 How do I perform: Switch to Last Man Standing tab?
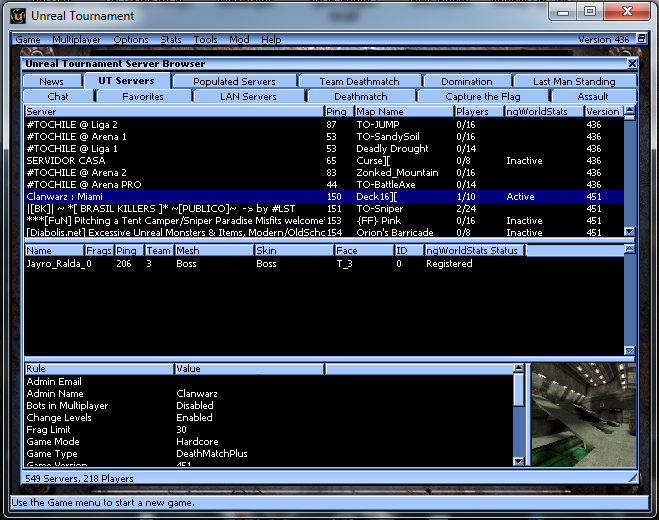[x=574, y=81]
